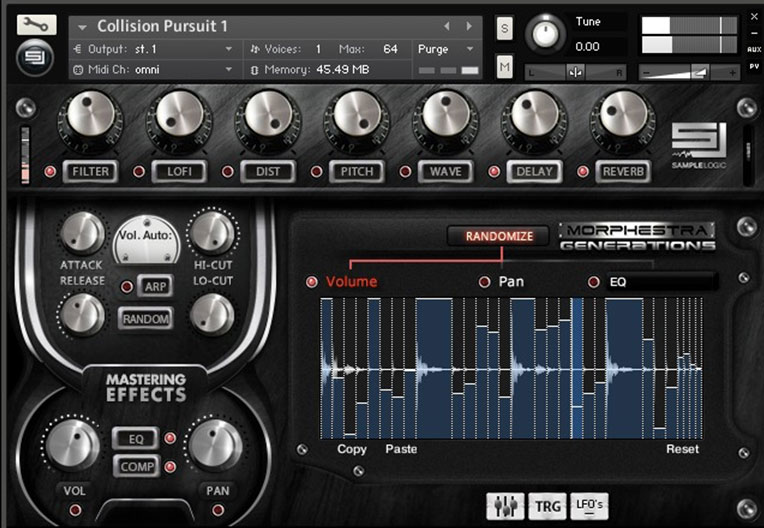Click the Tune knob

click(545, 33)
